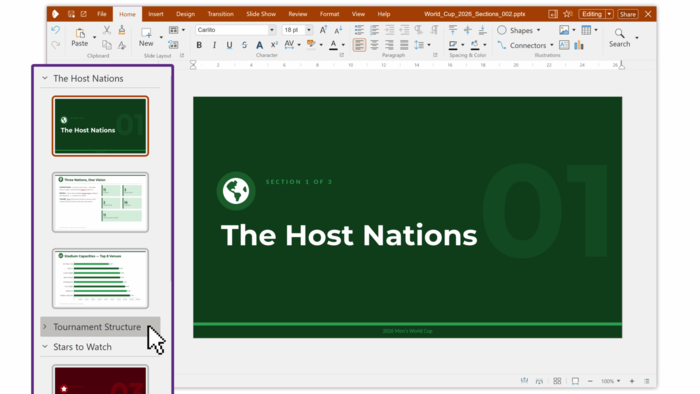The height and width of the screenshot is (394, 700).
Task: Decrease font size with the shrink font icon
Action: (x=338, y=30)
